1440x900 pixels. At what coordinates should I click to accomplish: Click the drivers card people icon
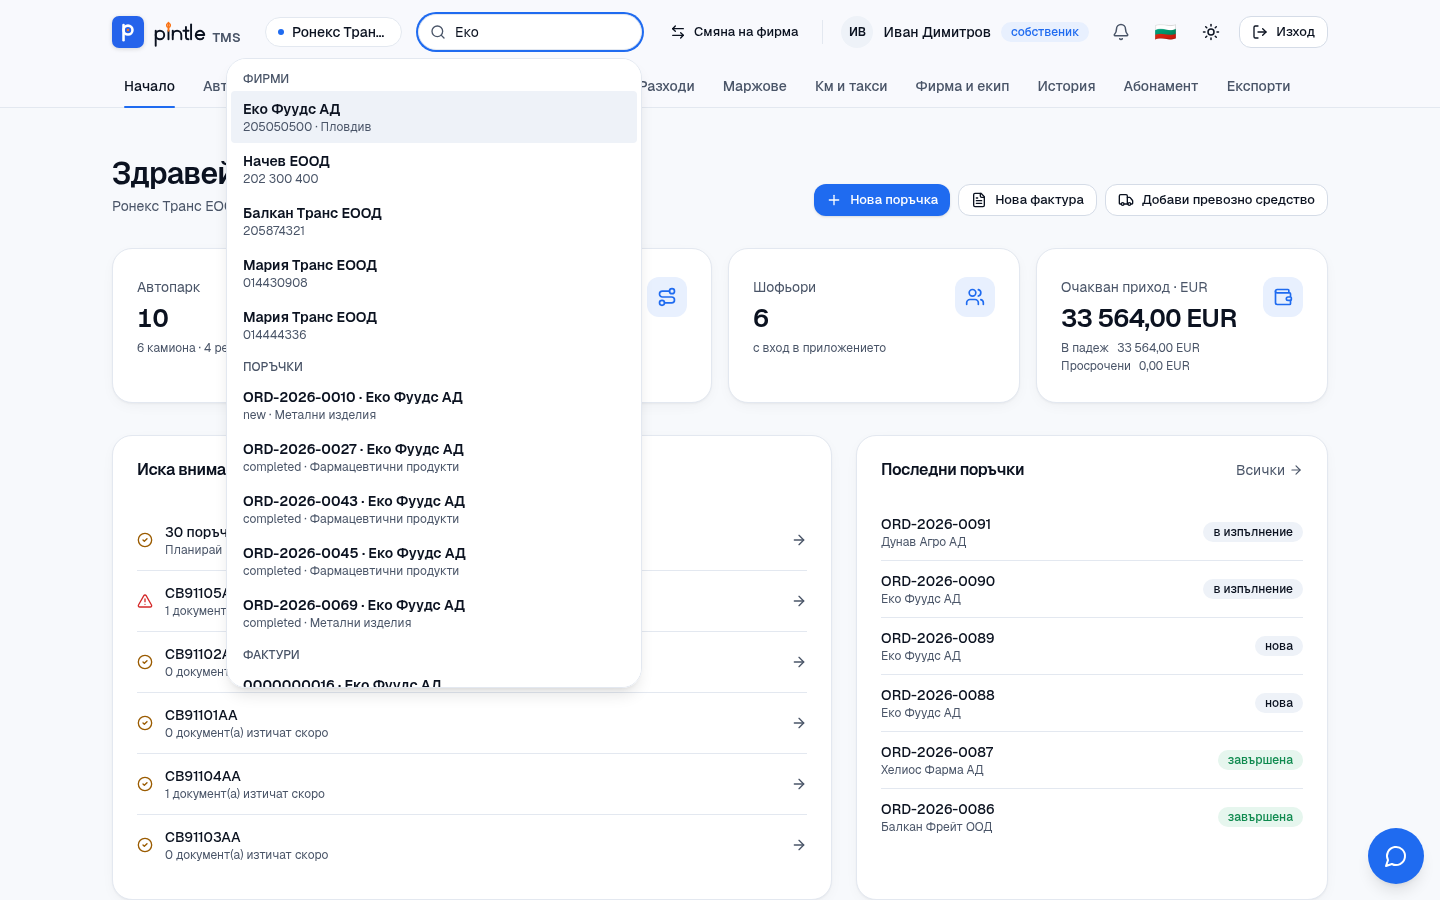pyautogui.click(x=975, y=297)
